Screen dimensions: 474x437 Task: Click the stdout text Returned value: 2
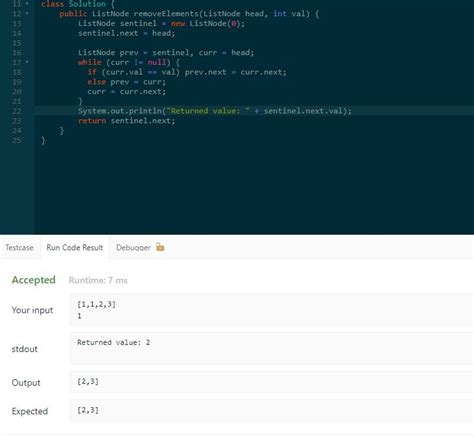[113, 342]
